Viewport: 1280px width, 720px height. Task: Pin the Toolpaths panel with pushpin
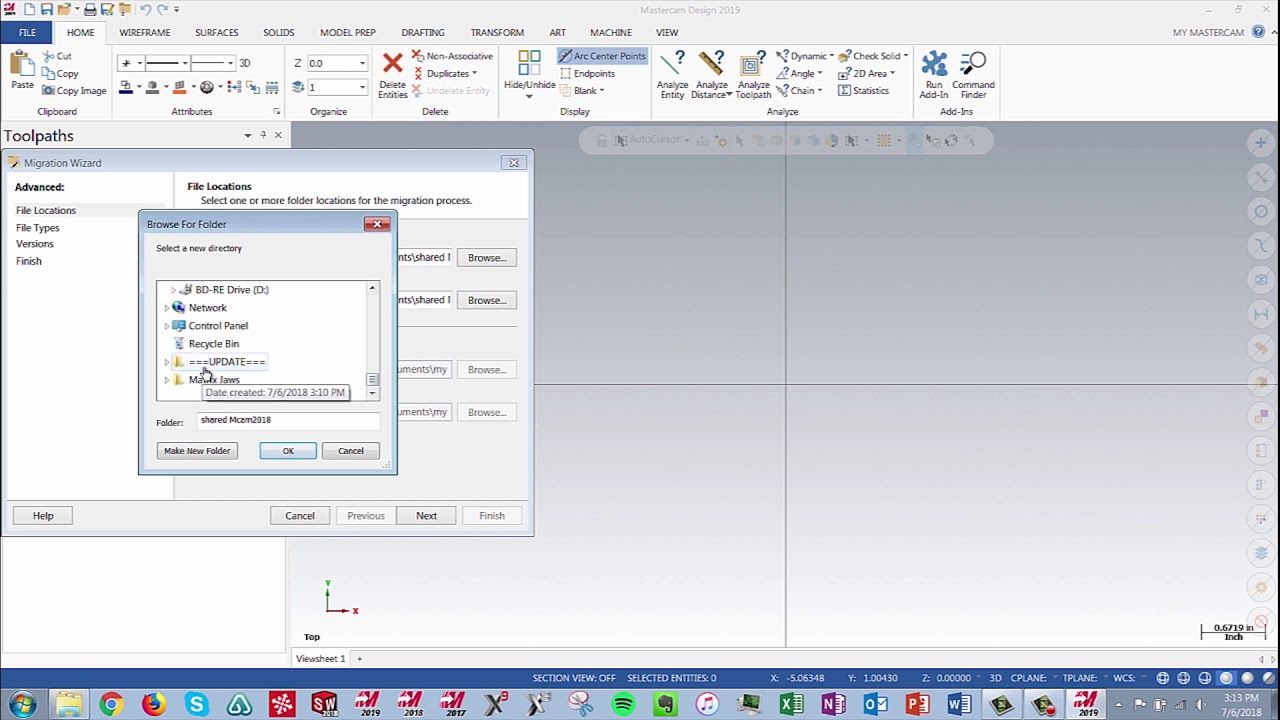point(263,135)
